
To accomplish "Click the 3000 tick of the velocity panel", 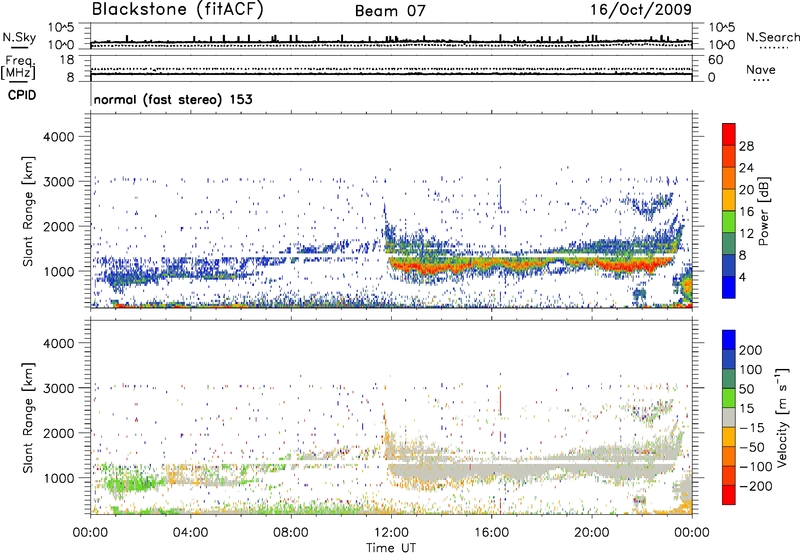I will pyautogui.click(x=58, y=388).
